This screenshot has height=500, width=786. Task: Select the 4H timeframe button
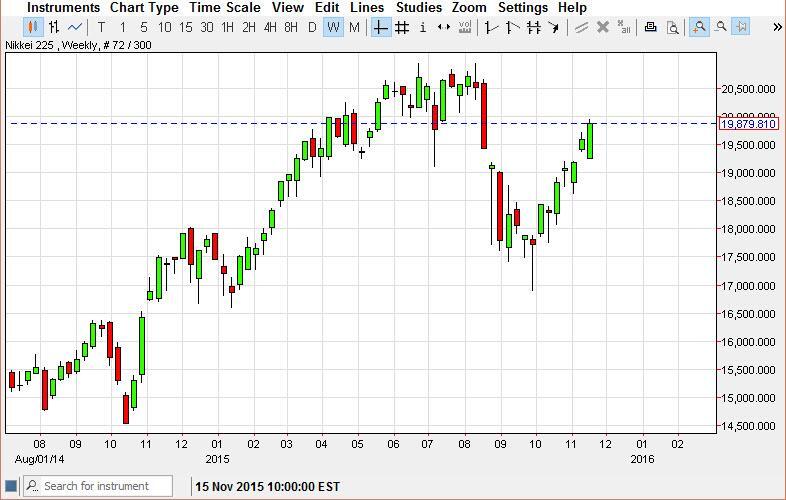[x=270, y=27]
